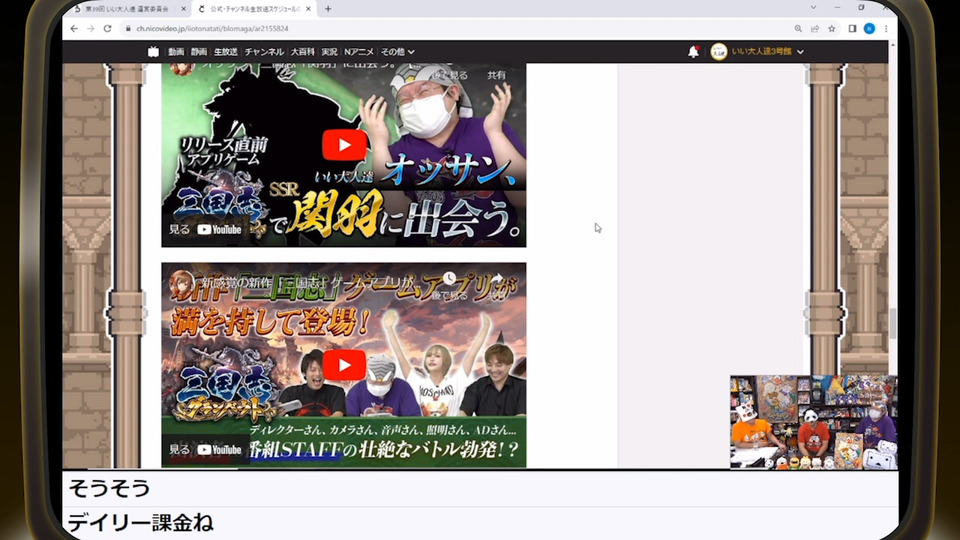
Task: Reload the page with refresh icon
Action: coord(107,29)
